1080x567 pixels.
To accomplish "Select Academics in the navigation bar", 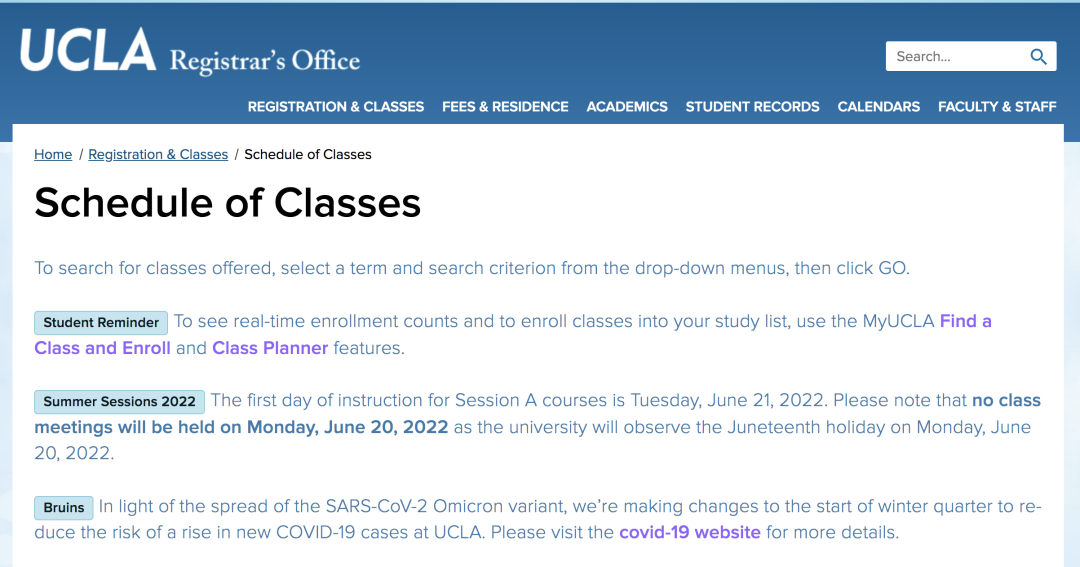I will click(627, 107).
